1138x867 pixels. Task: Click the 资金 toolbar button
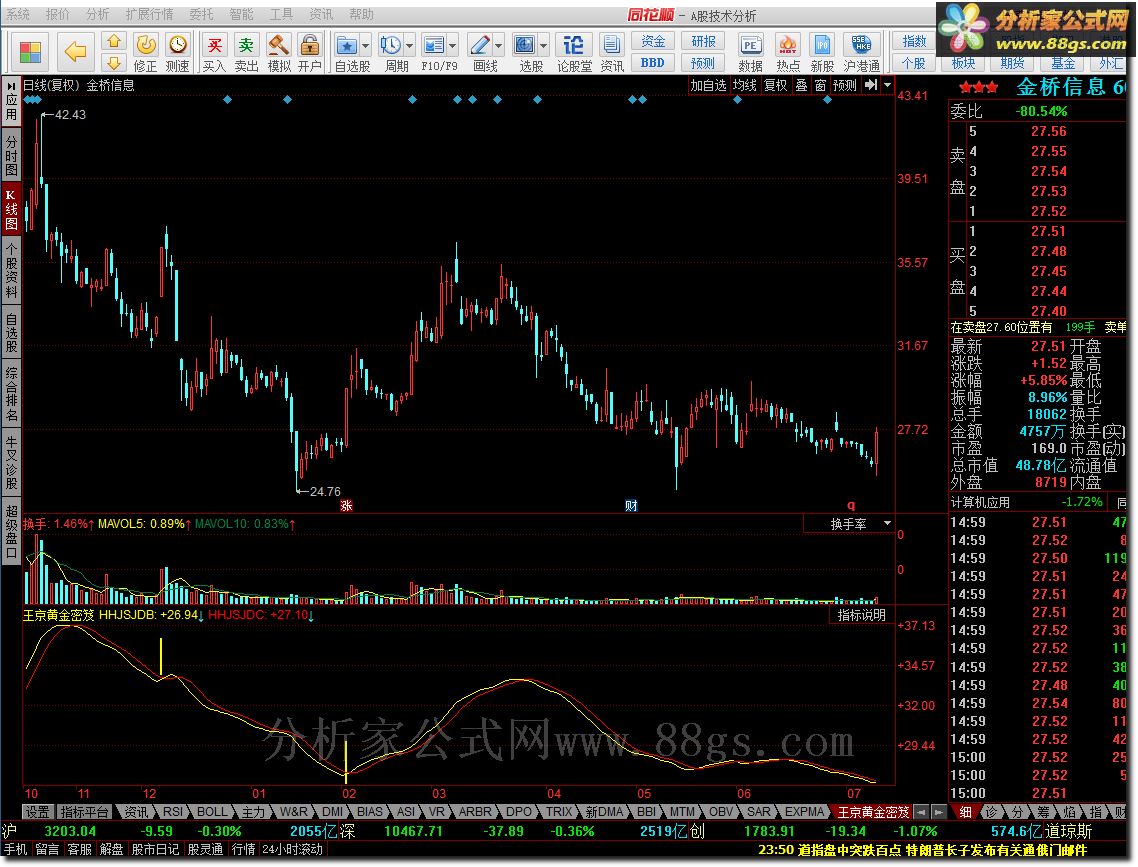pos(652,41)
